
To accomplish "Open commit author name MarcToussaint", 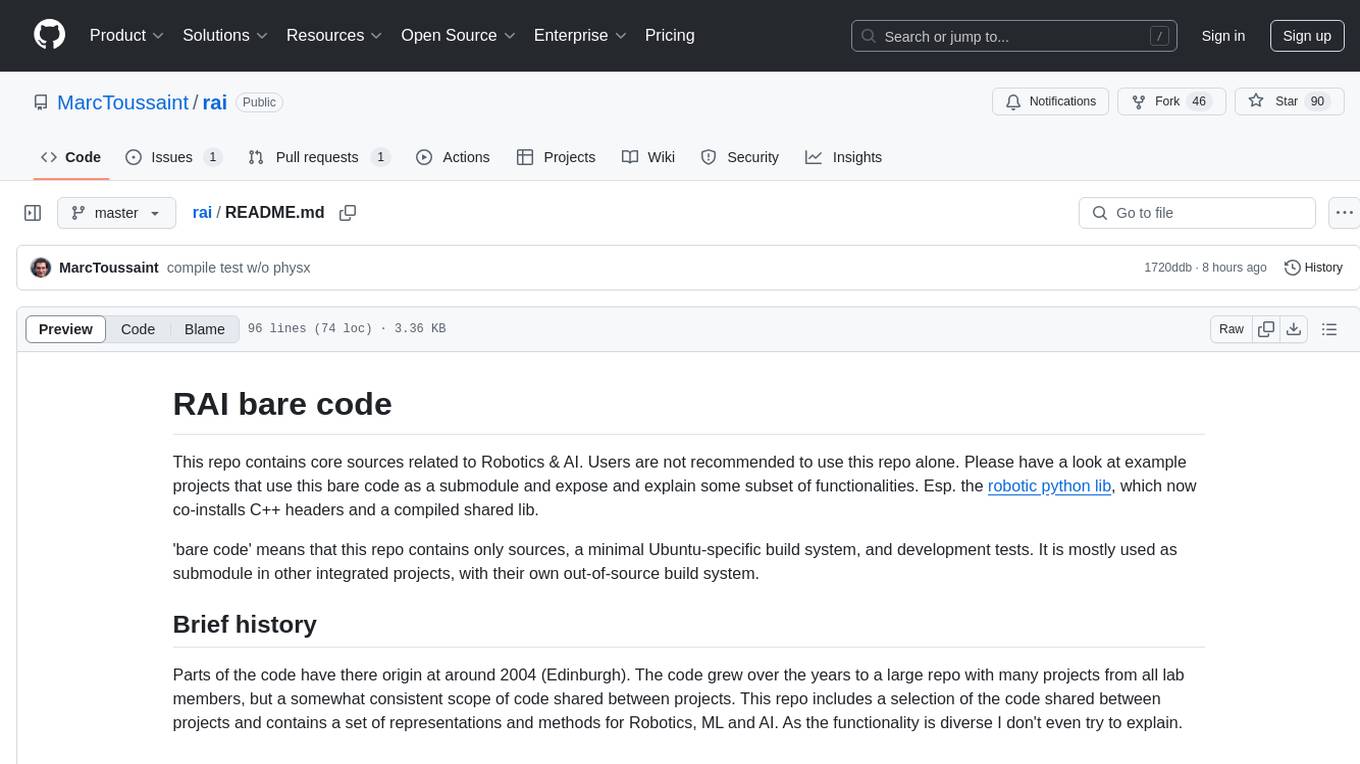I will point(109,267).
